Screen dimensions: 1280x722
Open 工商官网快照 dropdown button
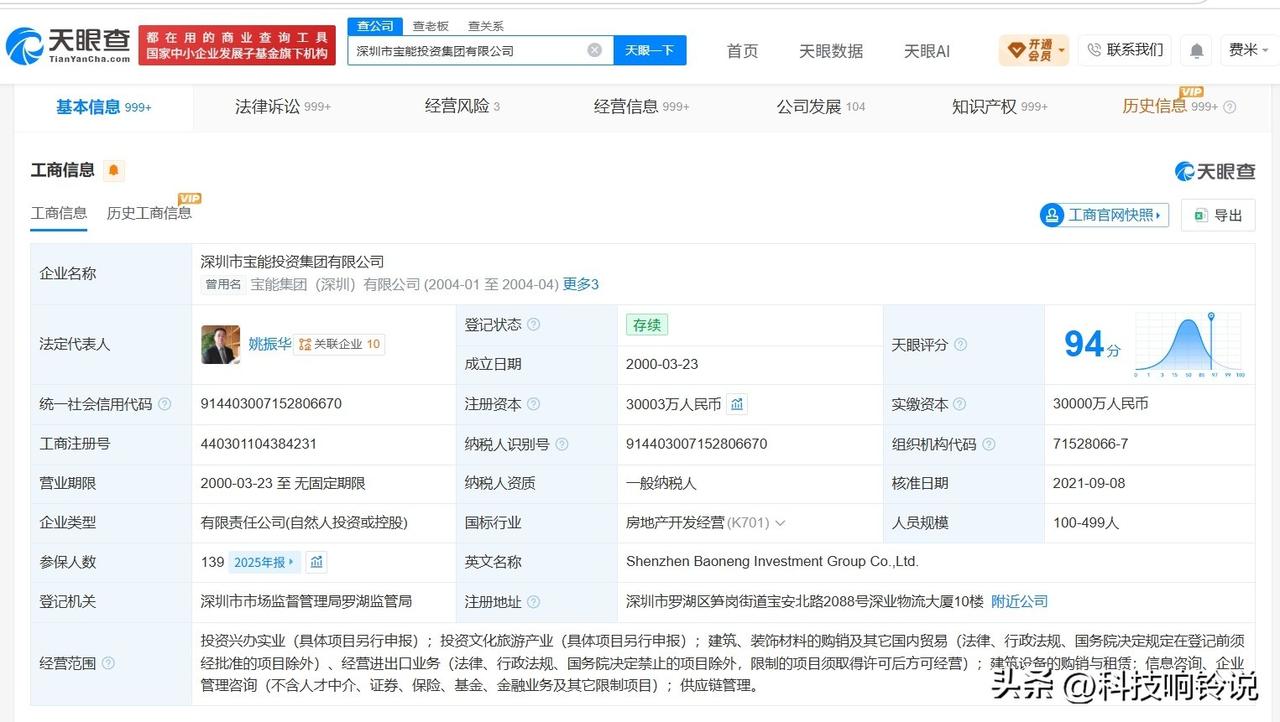[1104, 215]
